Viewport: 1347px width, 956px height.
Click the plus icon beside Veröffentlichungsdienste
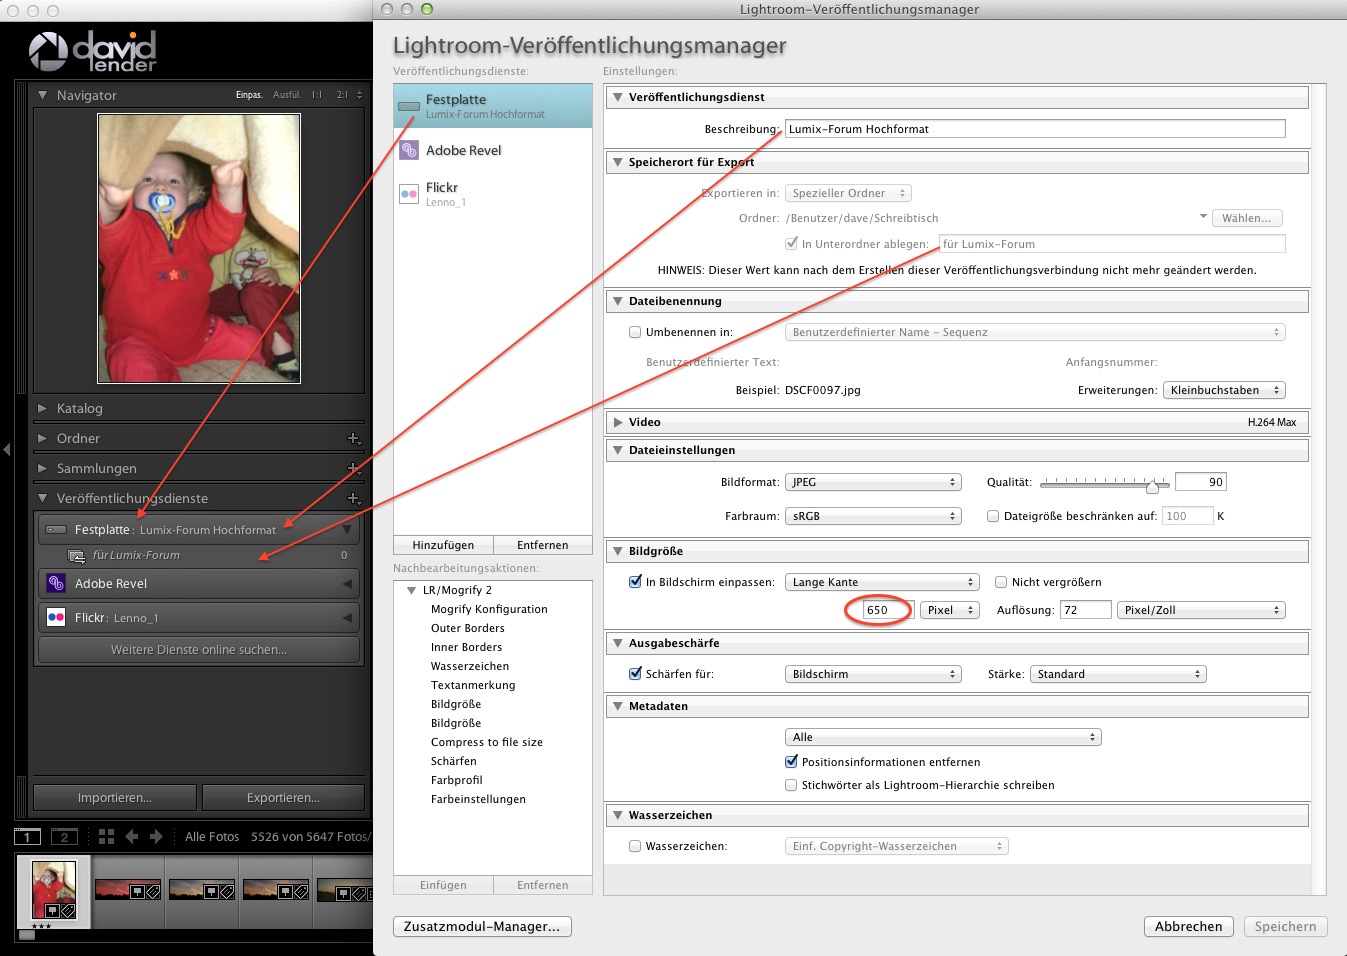[353, 498]
